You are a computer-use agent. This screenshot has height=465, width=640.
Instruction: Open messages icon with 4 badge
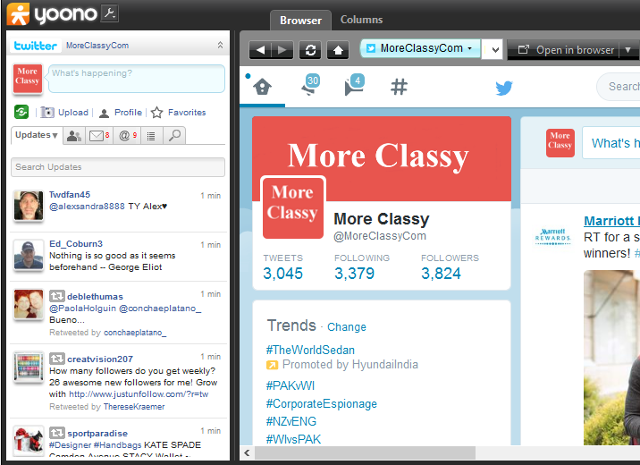coord(354,85)
